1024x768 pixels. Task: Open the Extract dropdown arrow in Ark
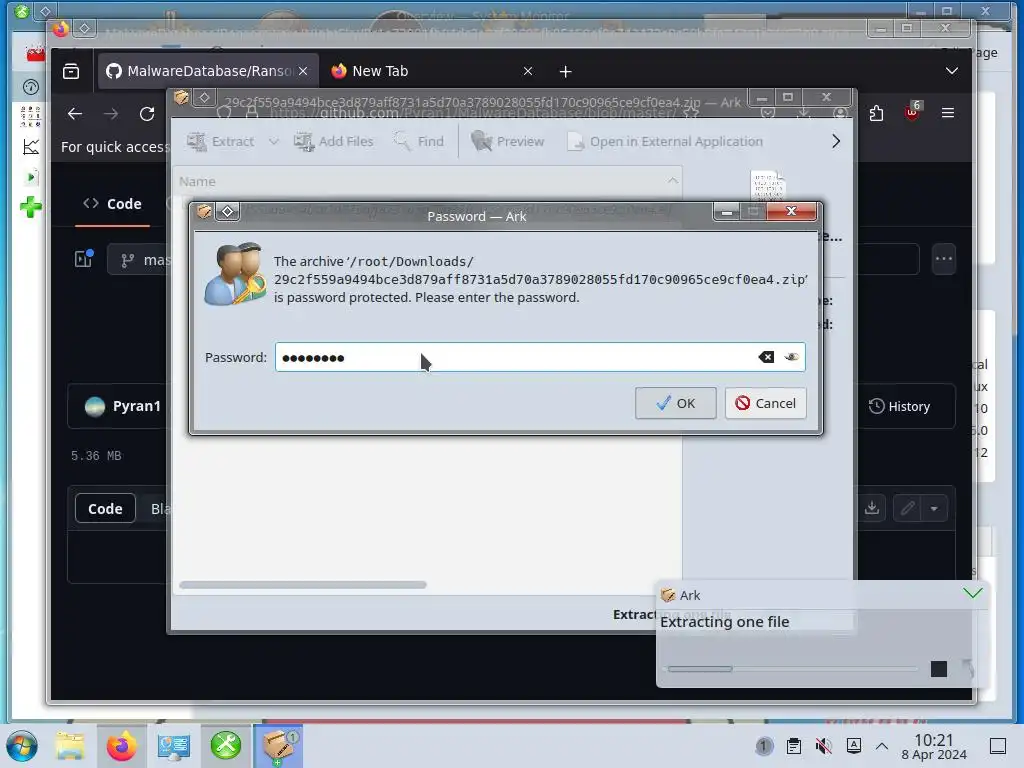click(274, 141)
